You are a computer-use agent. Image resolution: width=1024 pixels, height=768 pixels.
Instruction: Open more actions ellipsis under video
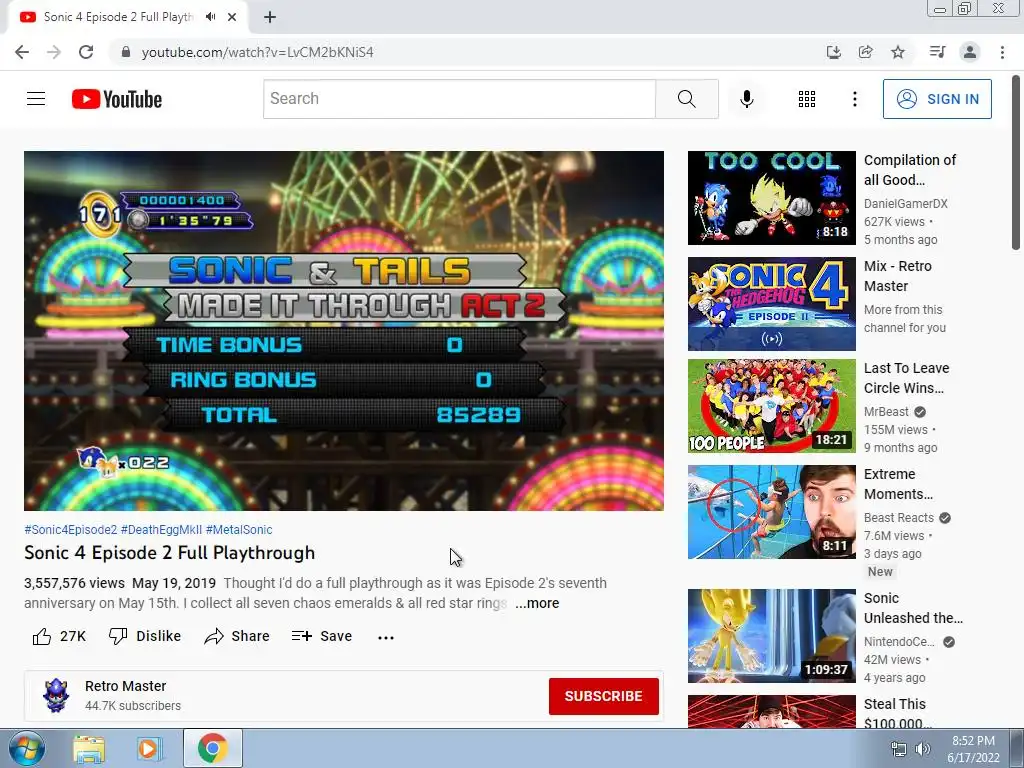(x=386, y=637)
